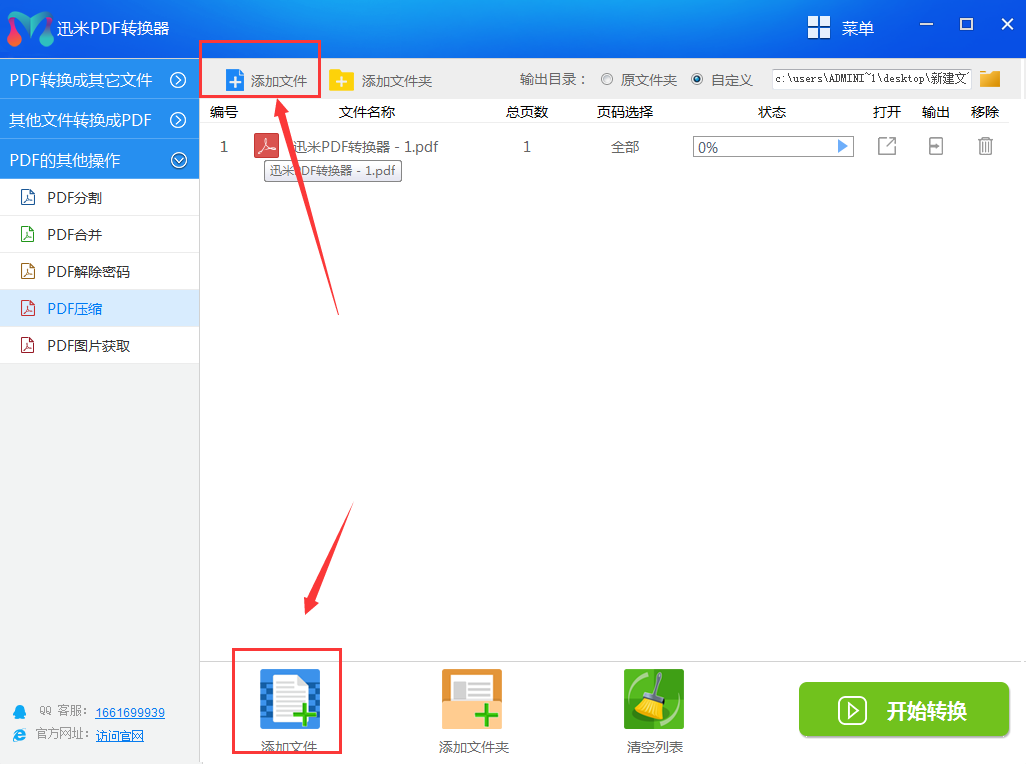Select PDF分割 in the sidebar
This screenshot has width=1026, height=764.
pyautogui.click(x=75, y=198)
